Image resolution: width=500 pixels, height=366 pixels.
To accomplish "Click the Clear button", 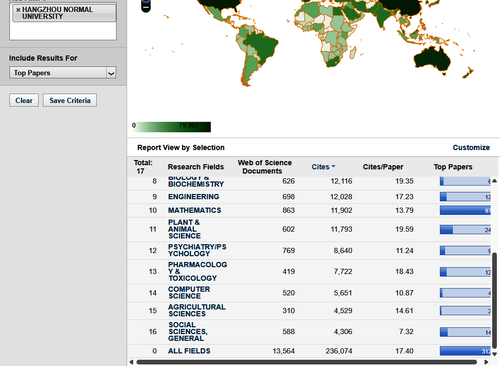I will 24,100.
